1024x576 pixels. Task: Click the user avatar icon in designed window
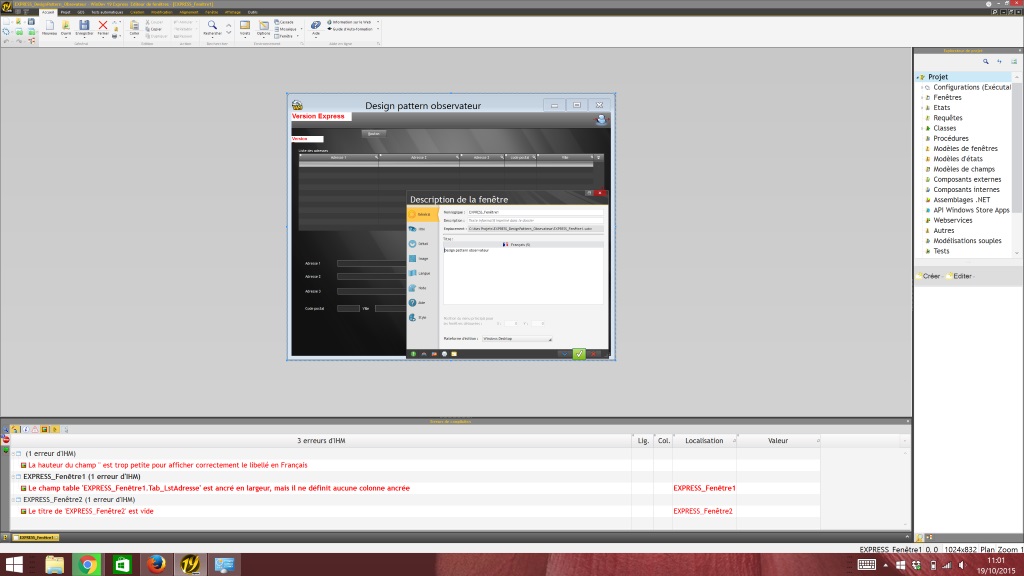click(601, 120)
